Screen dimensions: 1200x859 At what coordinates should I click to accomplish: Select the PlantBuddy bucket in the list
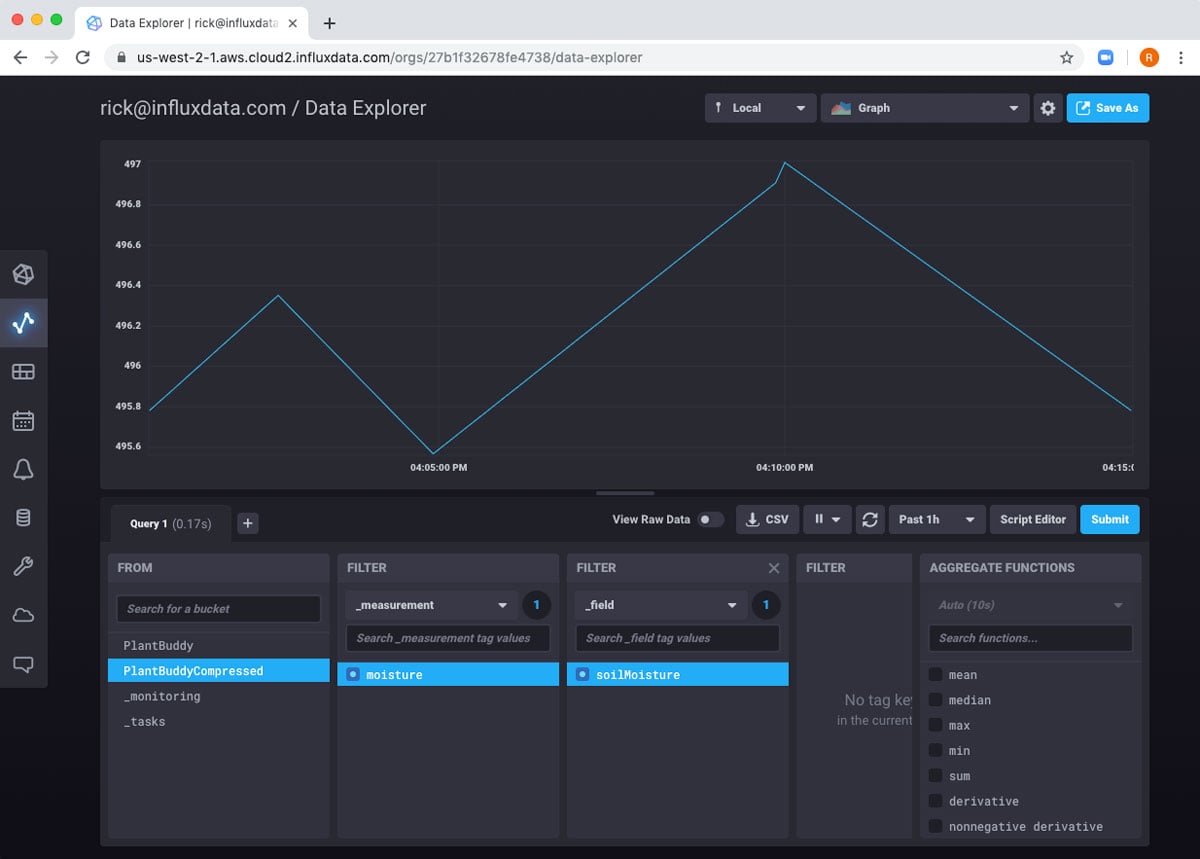(x=159, y=646)
